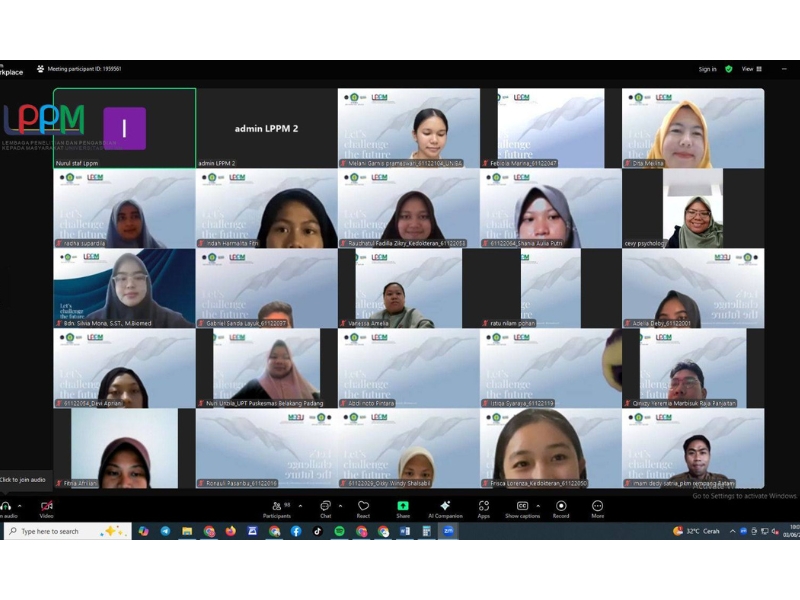Open the Chat panel icon
The image size is (800, 600).
[325, 506]
